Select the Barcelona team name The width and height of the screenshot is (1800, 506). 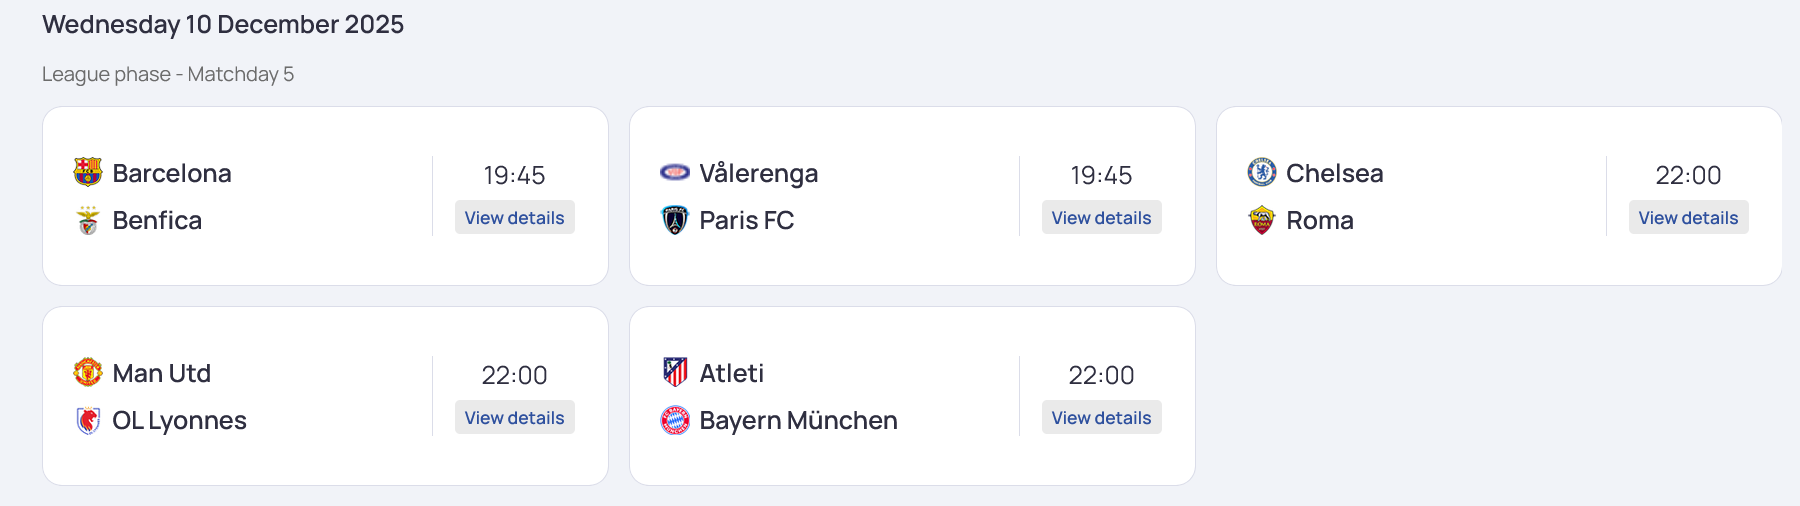[x=172, y=173]
